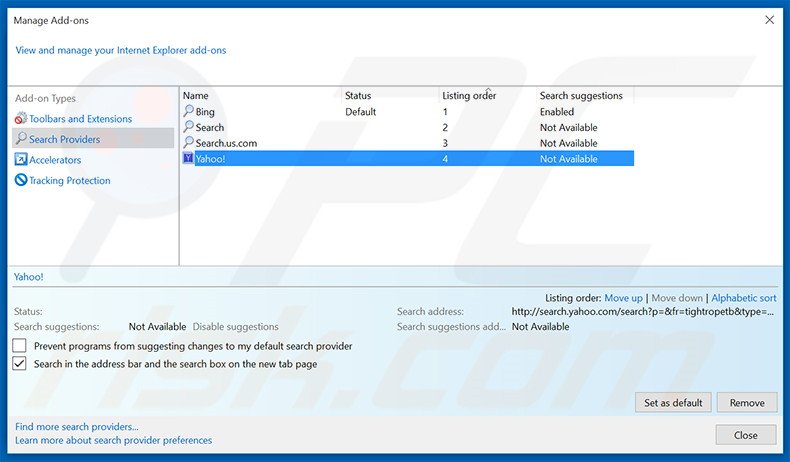Click Enabled suggestions cell for Bing
The height and width of the screenshot is (462, 790).
[x=557, y=111]
